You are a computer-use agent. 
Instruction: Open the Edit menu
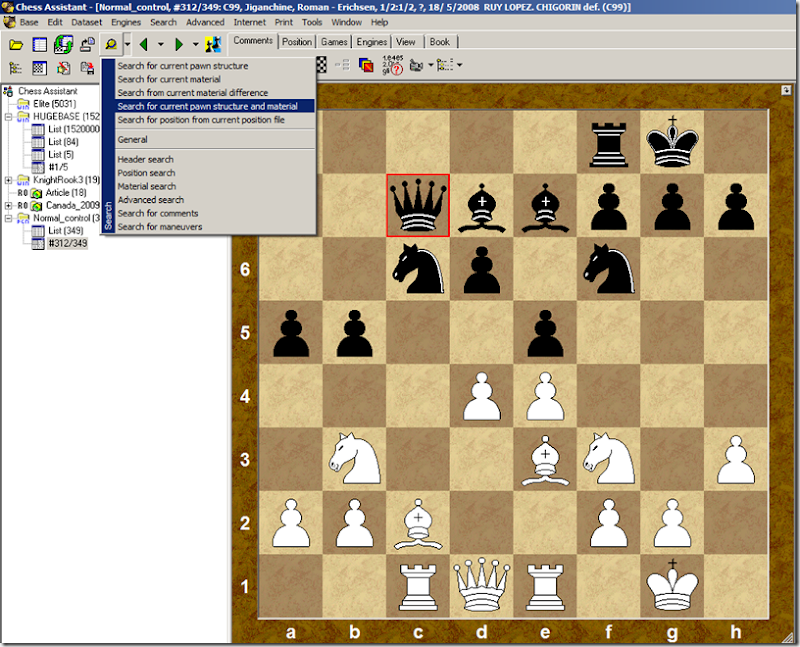pyautogui.click(x=55, y=22)
